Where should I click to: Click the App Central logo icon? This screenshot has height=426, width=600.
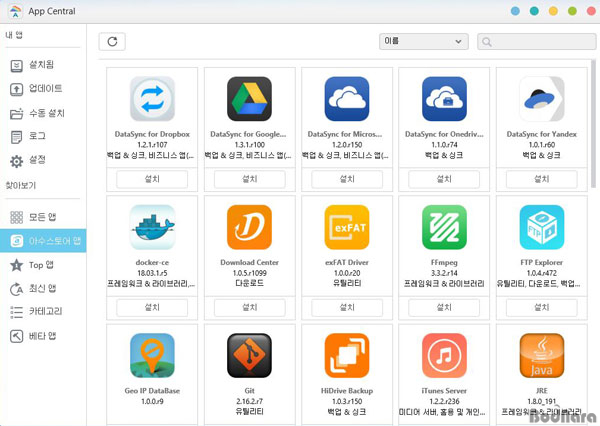click(x=15, y=11)
